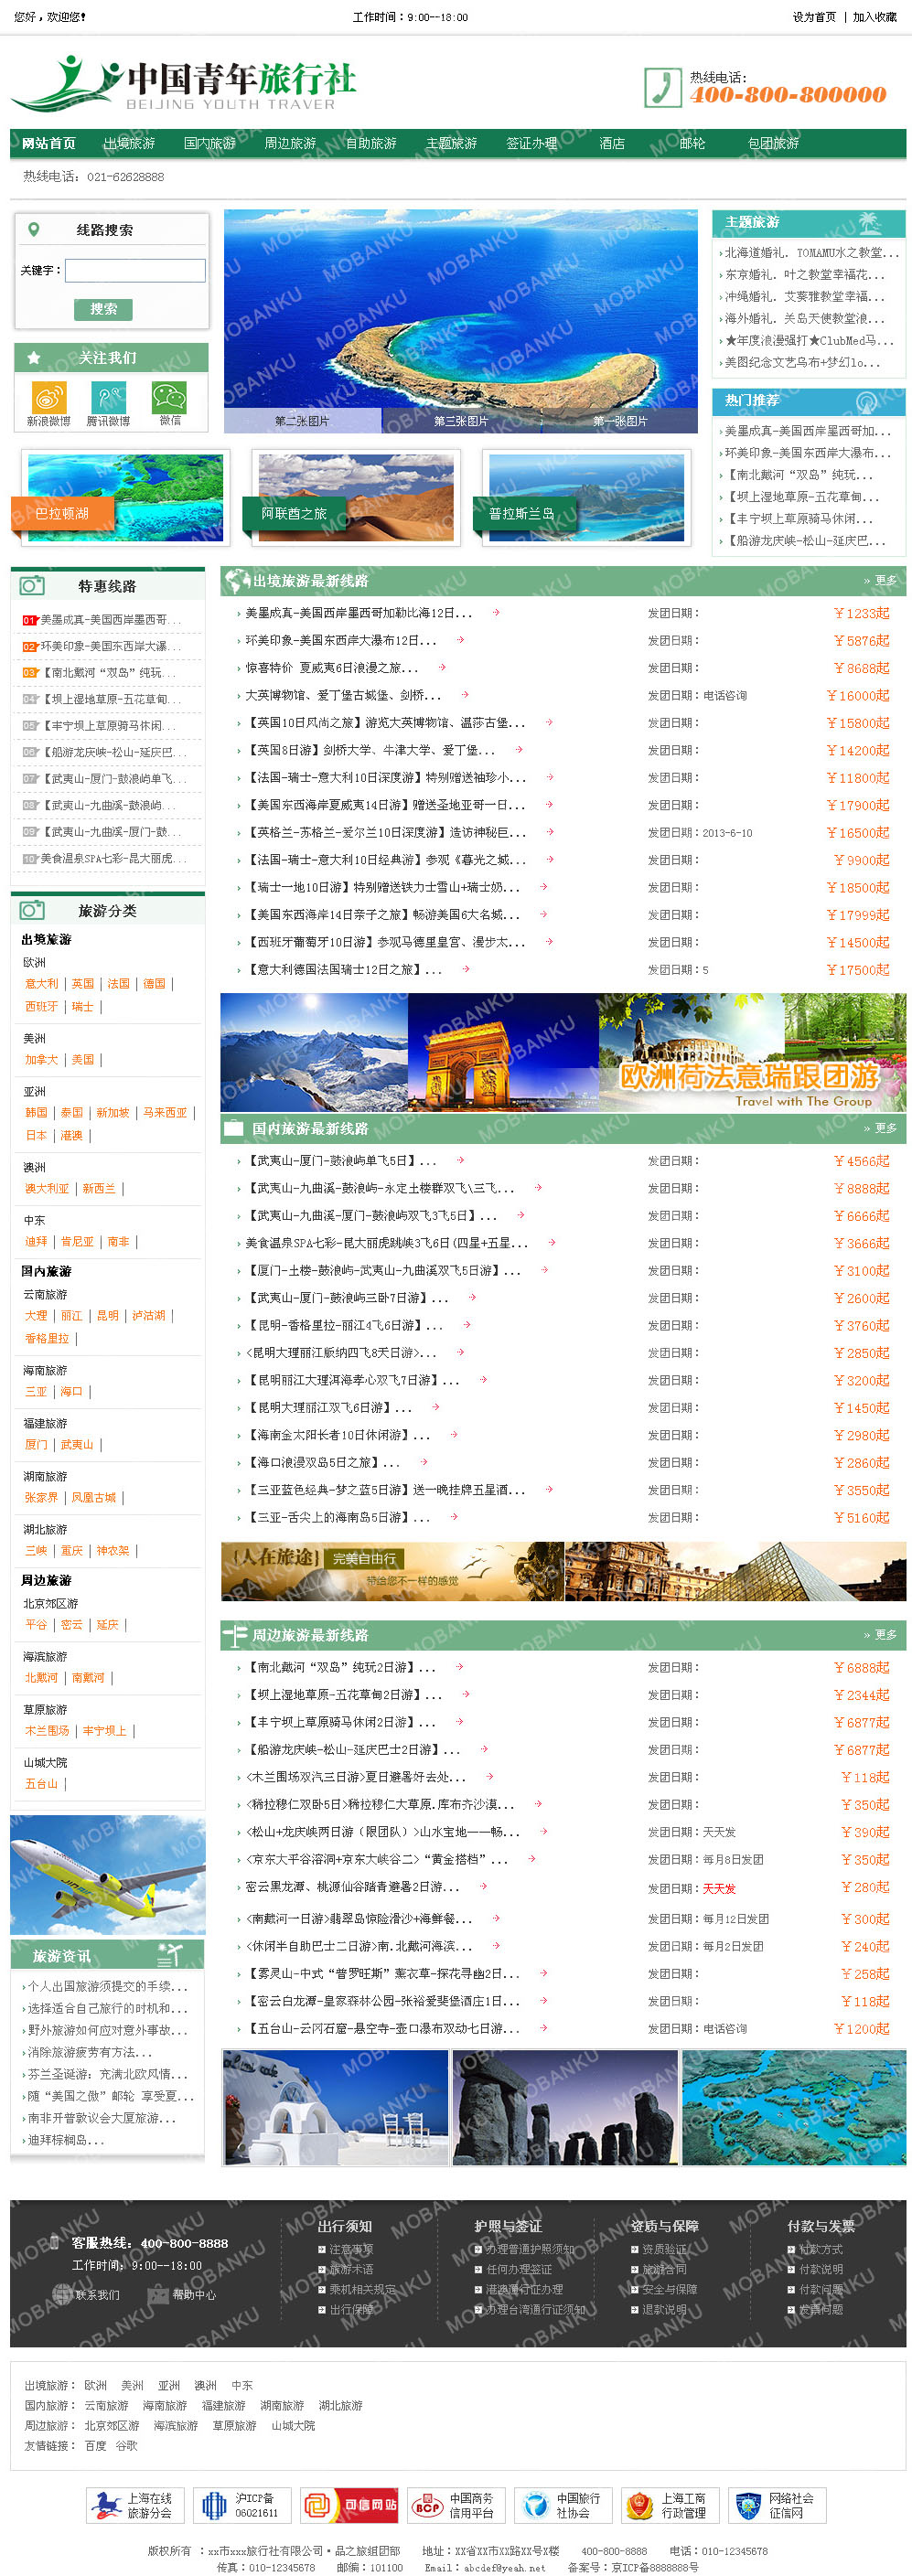Open the 中国商务信用平台 BCP badge
Image resolution: width=912 pixels, height=2576 pixels.
(456, 2505)
